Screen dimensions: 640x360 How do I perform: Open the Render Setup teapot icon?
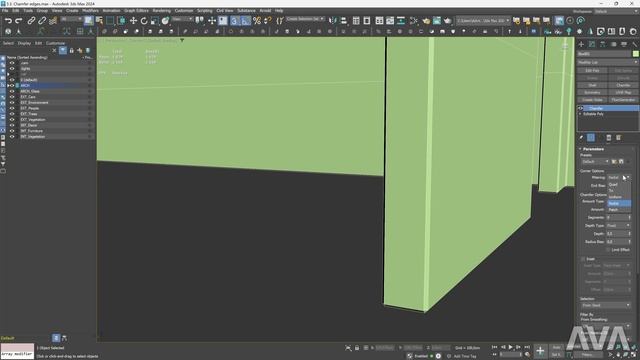point(426,20)
